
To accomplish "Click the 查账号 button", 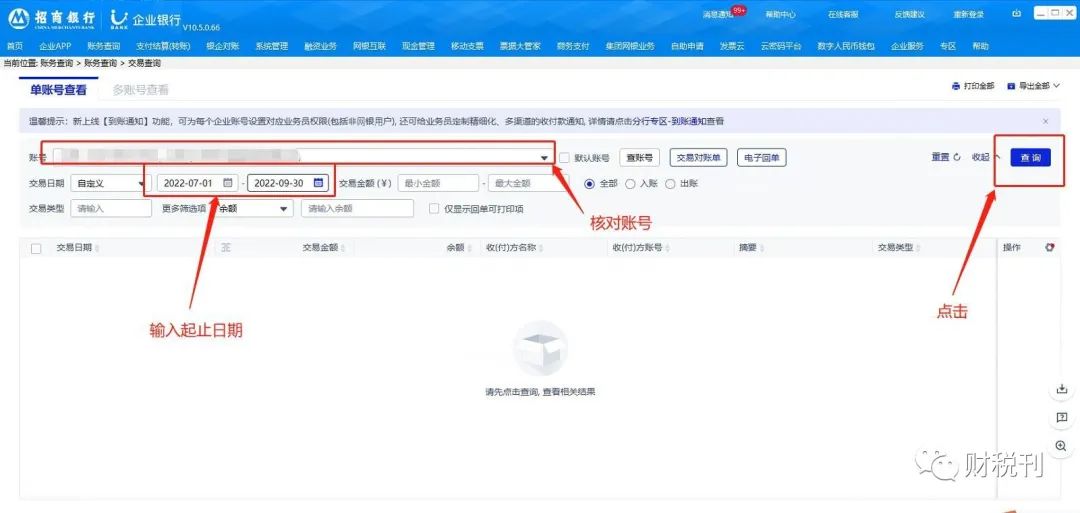I will pyautogui.click(x=640, y=158).
